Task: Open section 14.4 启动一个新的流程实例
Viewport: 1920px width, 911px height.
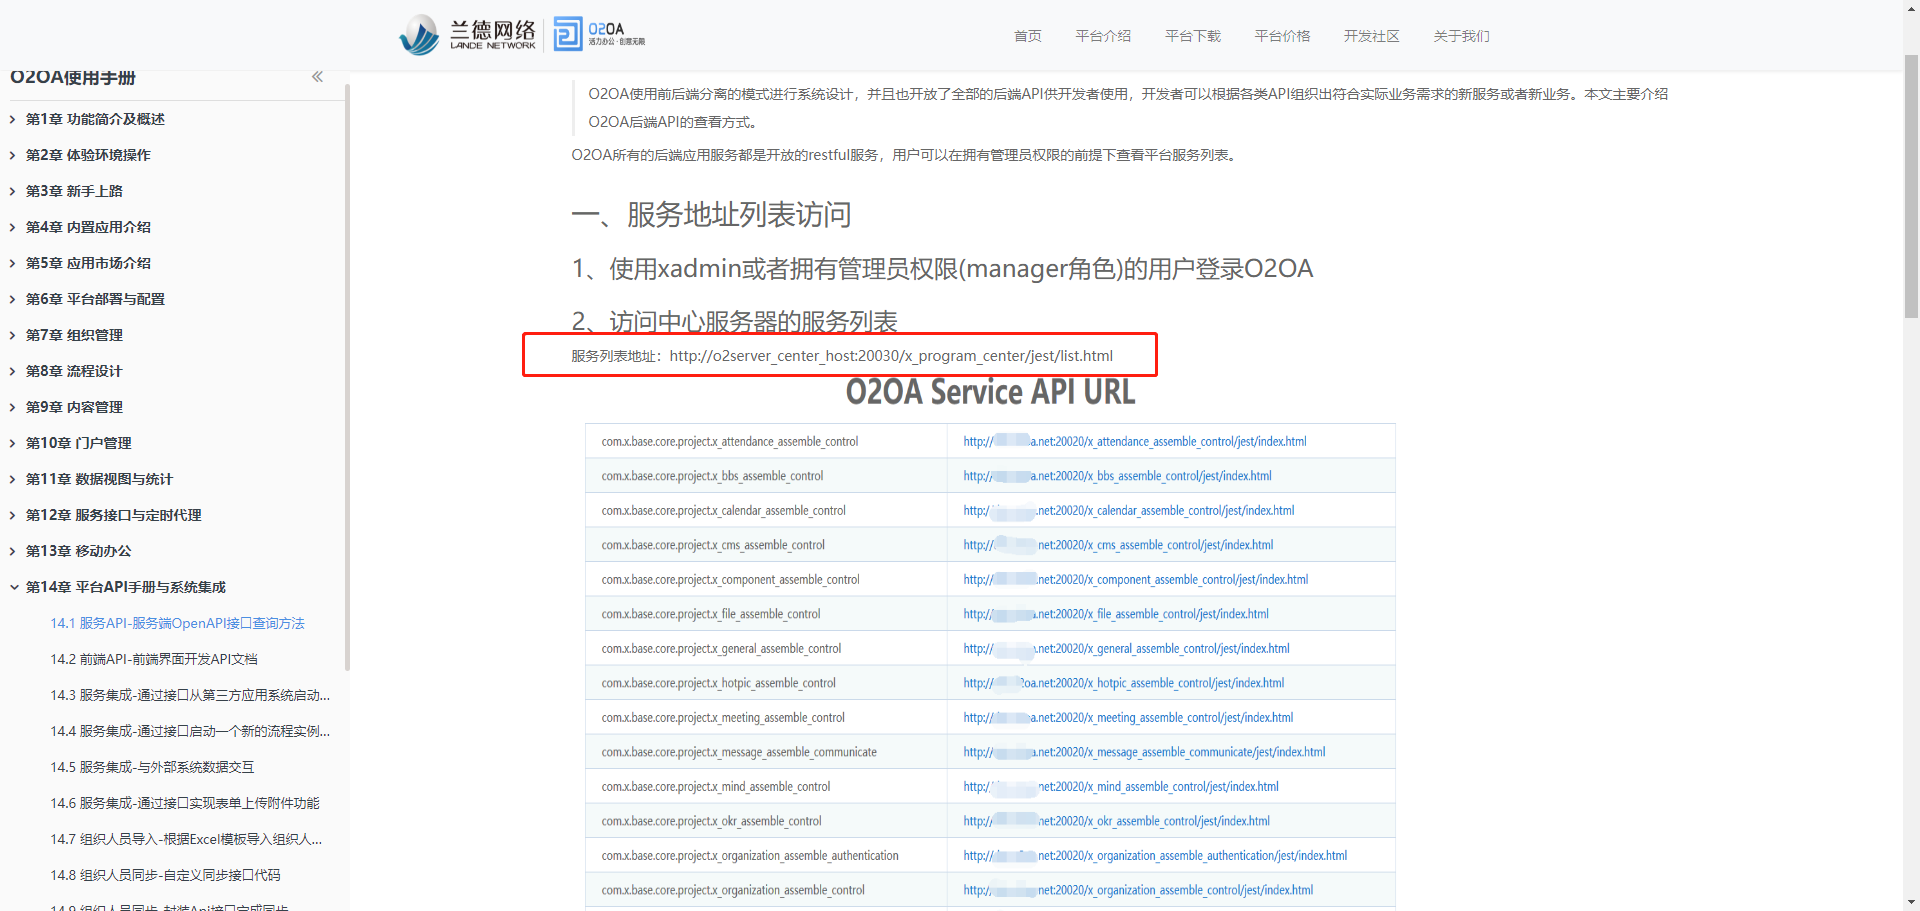Action: pyautogui.click(x=190, y=731)
